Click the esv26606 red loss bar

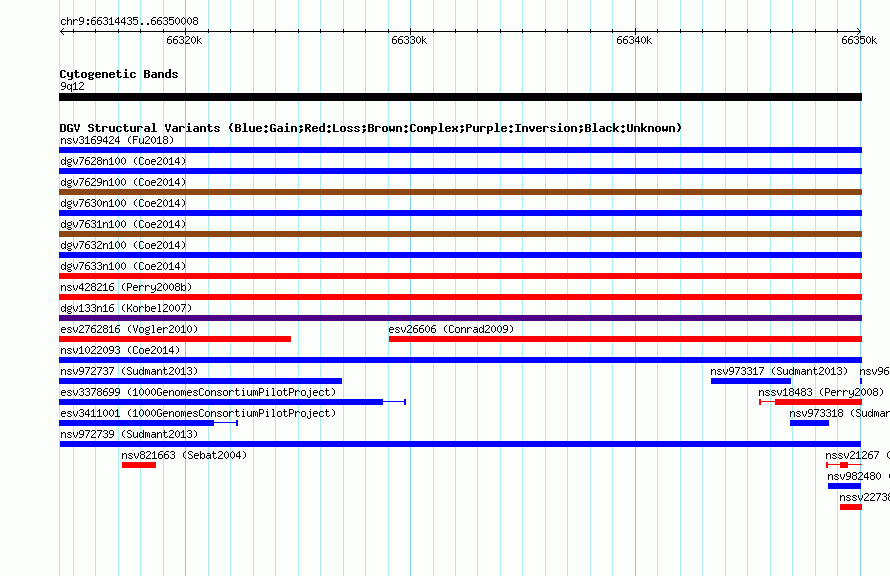point(625,339)
